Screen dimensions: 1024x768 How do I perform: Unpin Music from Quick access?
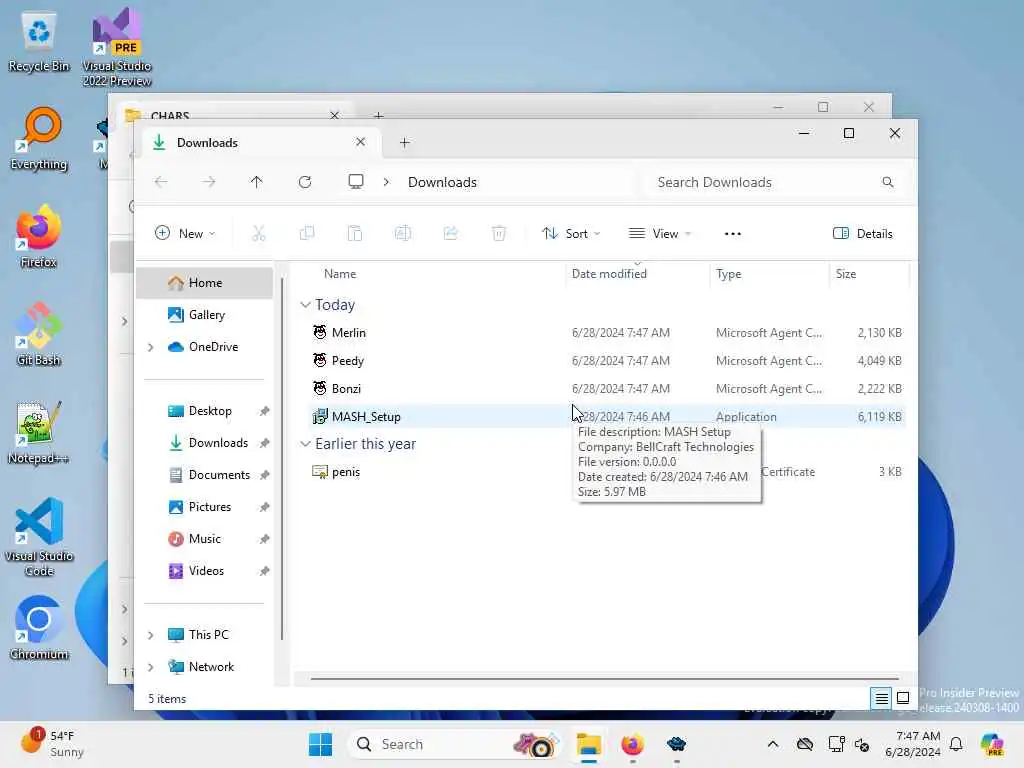264,539
